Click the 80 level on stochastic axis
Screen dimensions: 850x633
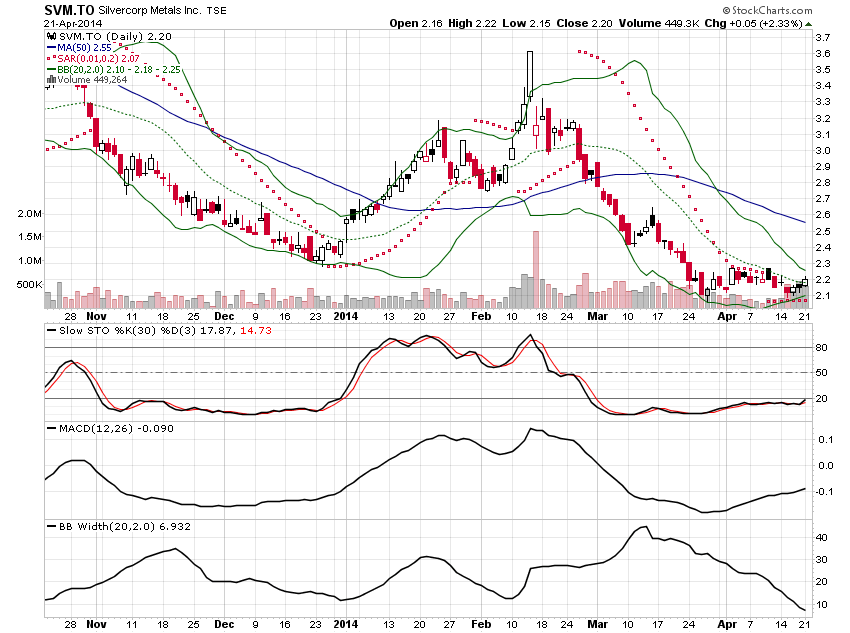[x=822, y=347]
